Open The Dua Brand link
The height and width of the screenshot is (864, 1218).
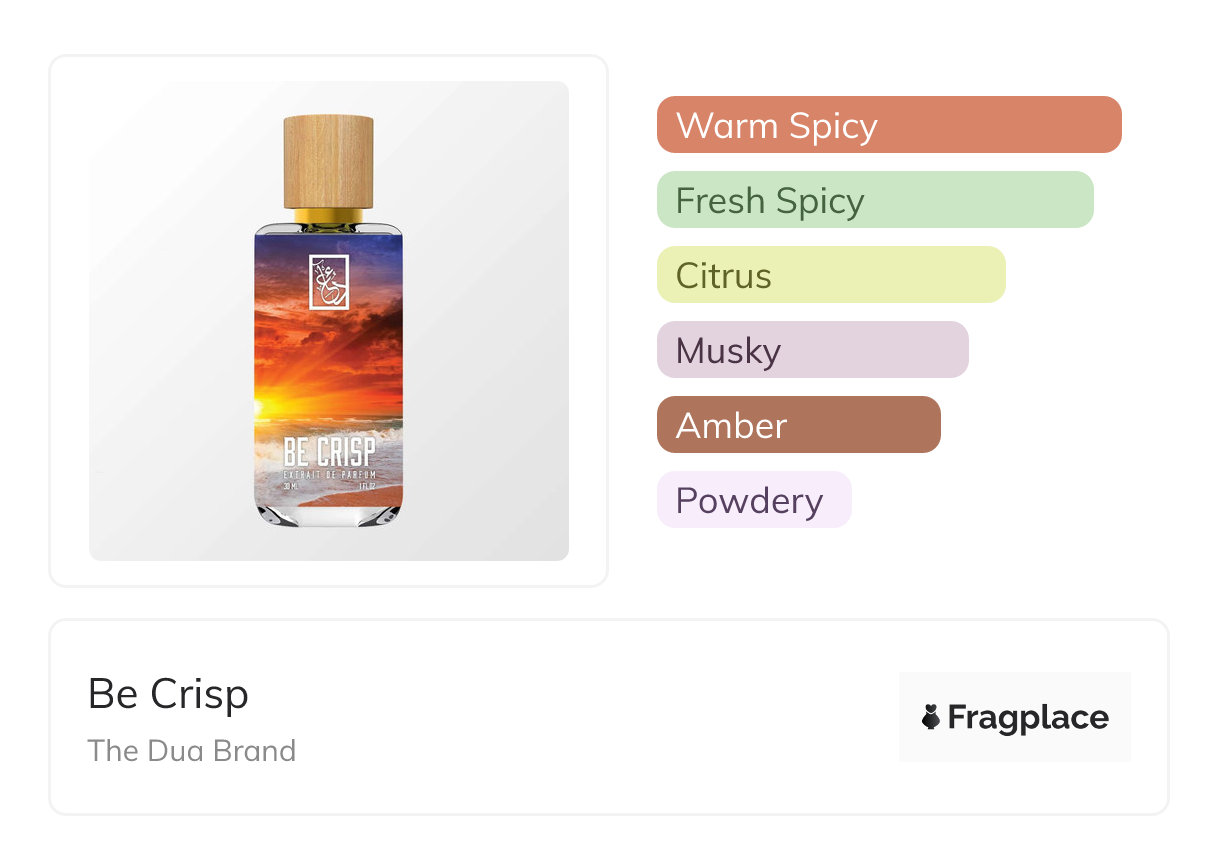pyautogui.click(x=191, y=751)
